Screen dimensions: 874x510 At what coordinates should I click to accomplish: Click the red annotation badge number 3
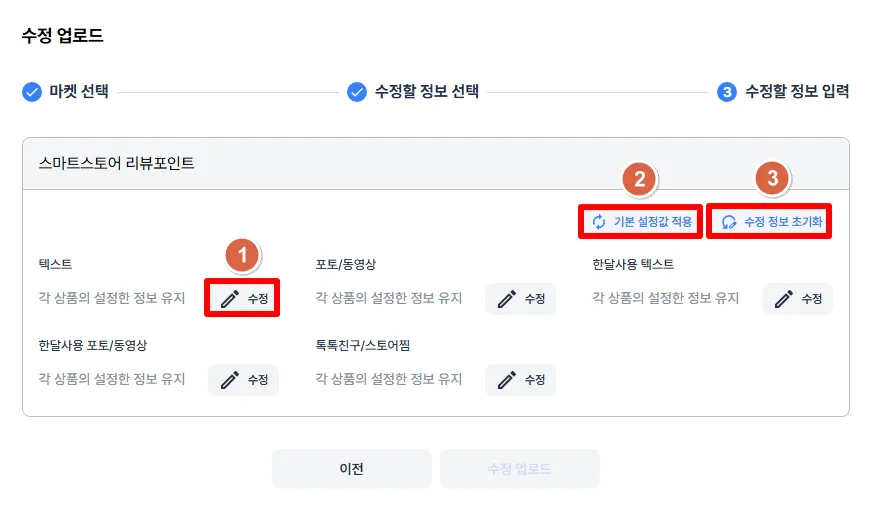pyautogui.click(x=770, y=180)
